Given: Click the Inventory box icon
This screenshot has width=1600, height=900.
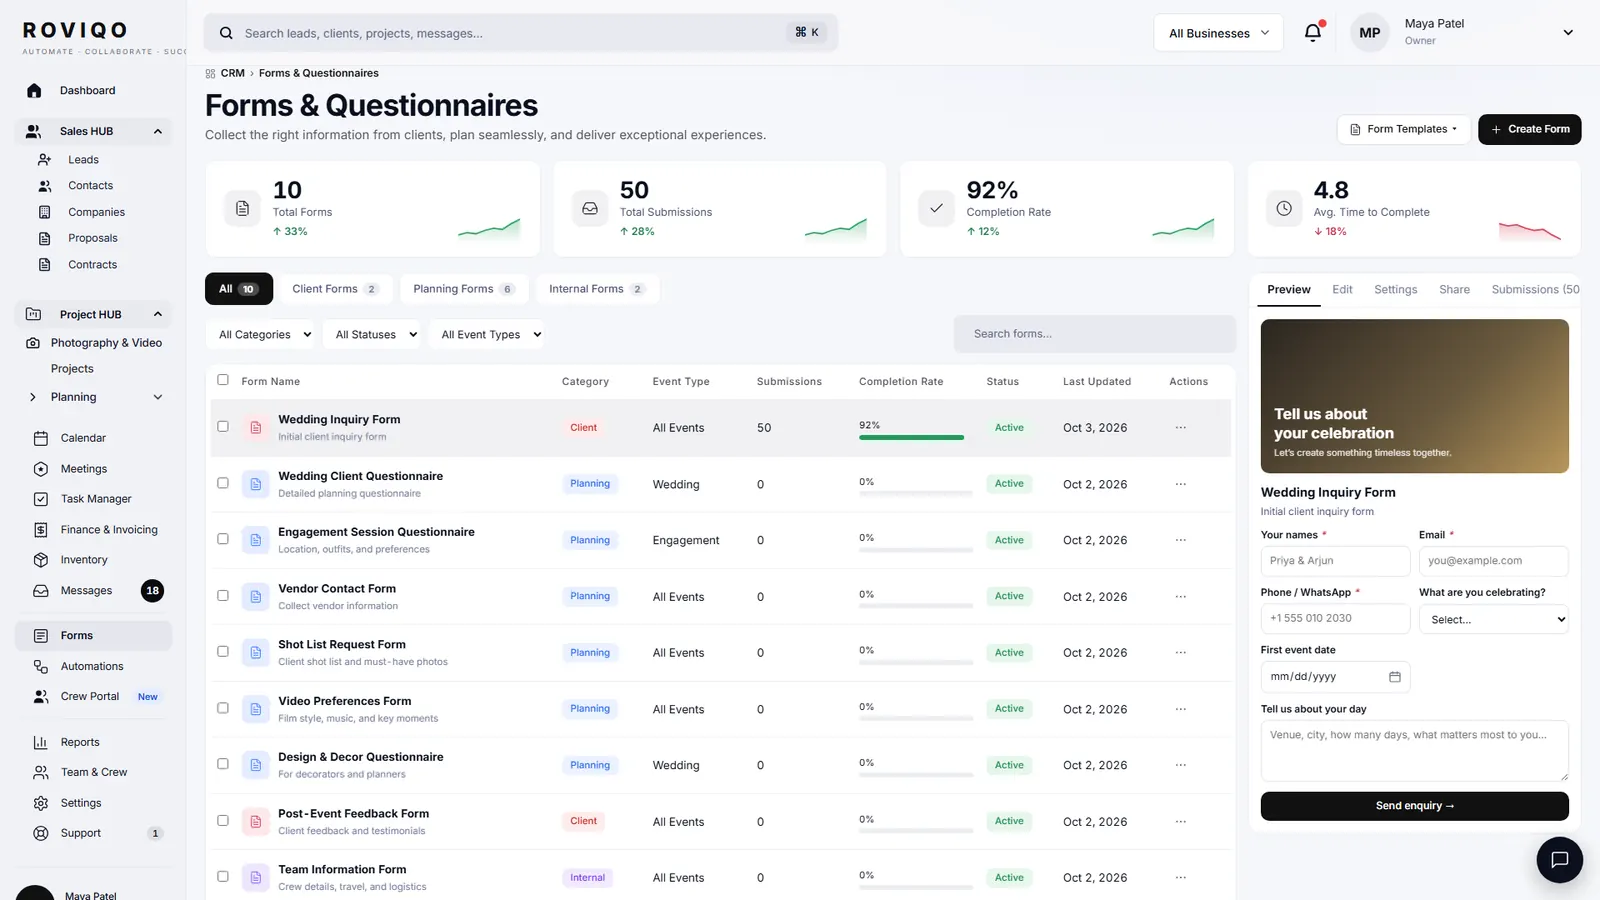Looking at the screenshot, I should click(41, 560).
